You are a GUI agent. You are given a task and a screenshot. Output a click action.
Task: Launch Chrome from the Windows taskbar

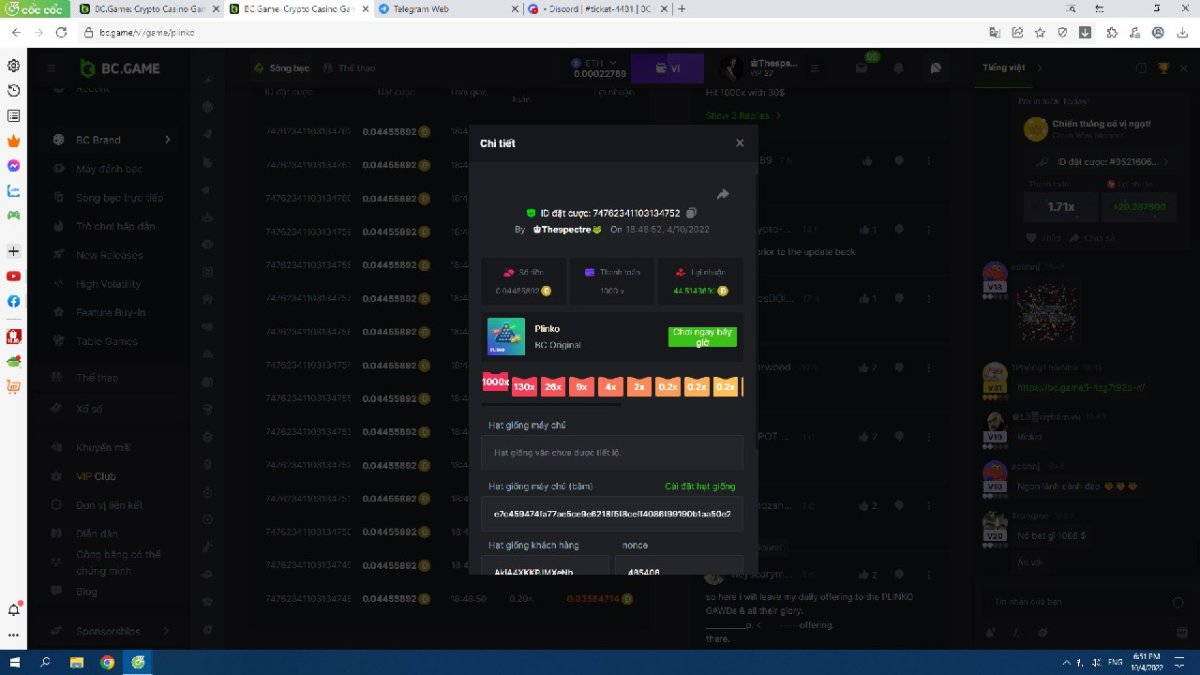tap(107, 662)
